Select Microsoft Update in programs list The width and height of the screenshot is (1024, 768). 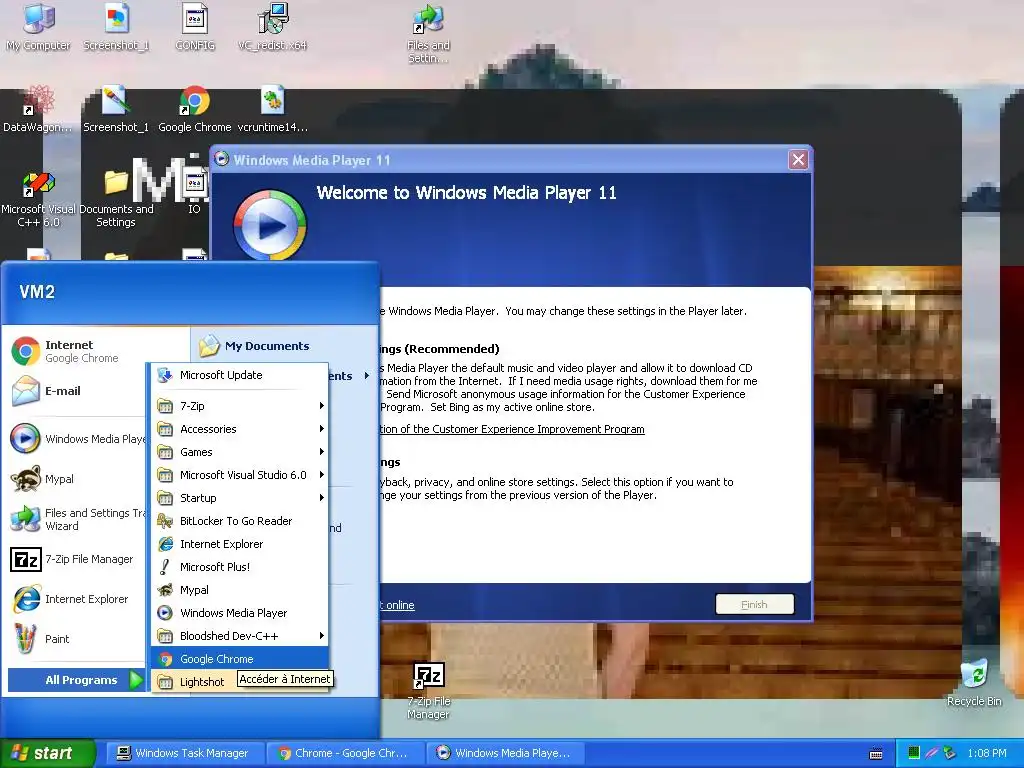pyautogui.click(x=240, y=375)
